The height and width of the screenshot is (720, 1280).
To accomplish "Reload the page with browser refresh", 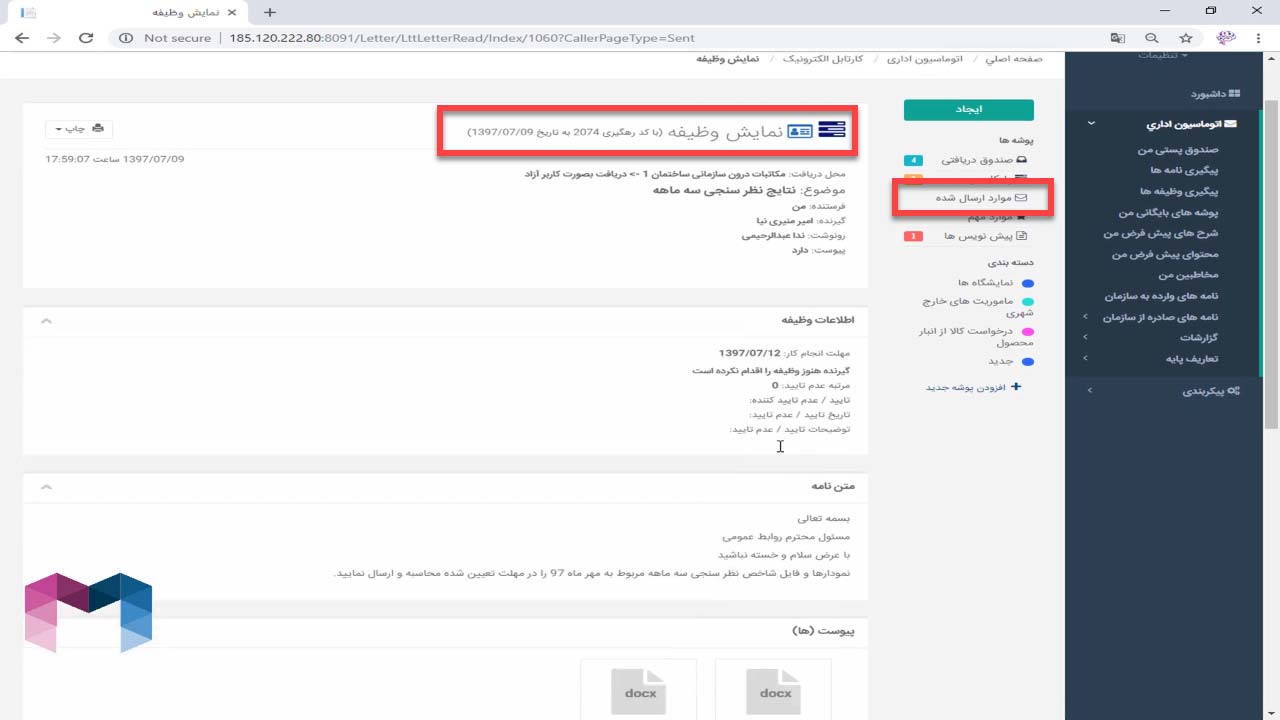I will click(x=86, y=38).
